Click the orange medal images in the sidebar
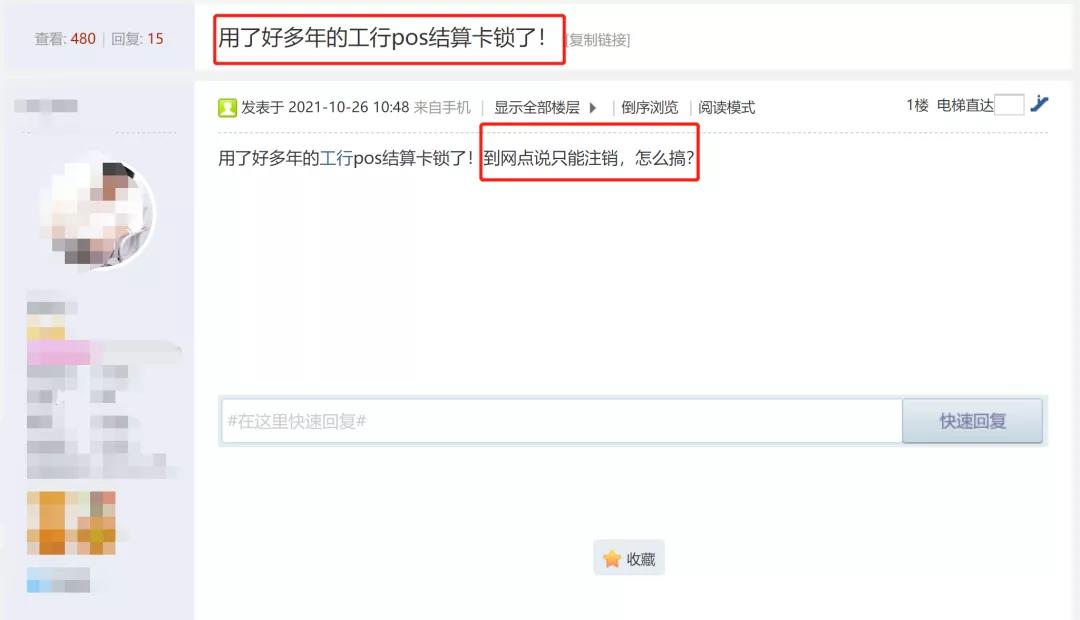Screen dimensions: 1080x620 72,523
